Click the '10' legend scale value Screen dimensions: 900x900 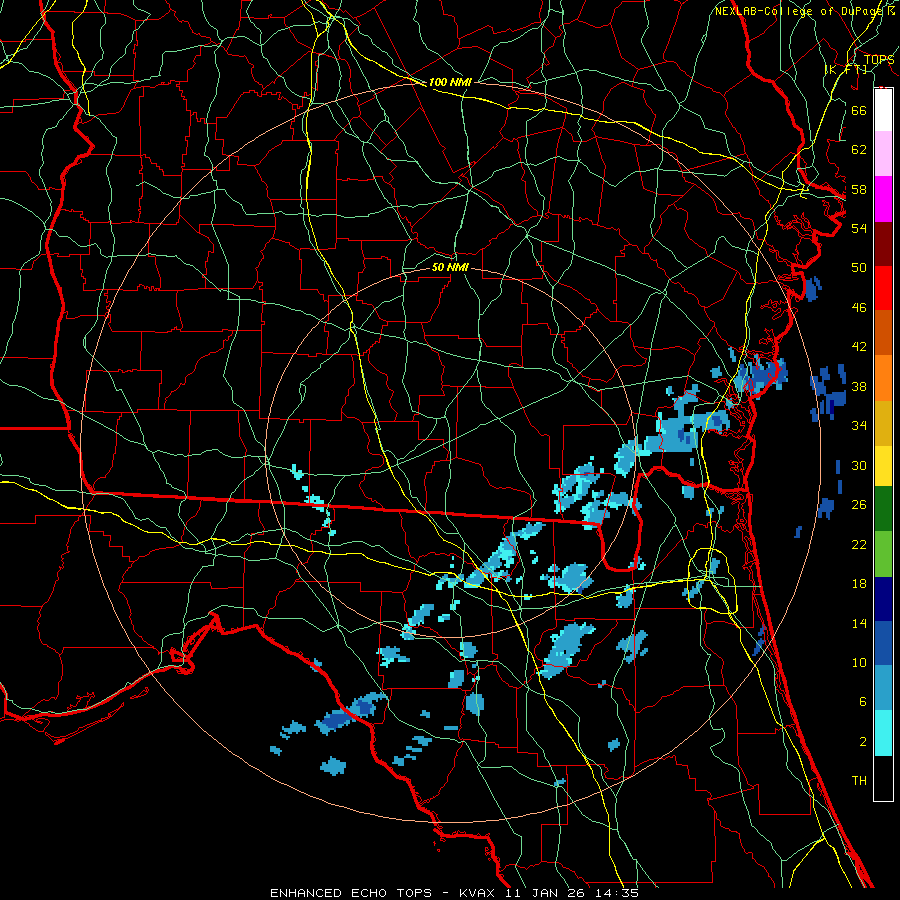[859, 662]
